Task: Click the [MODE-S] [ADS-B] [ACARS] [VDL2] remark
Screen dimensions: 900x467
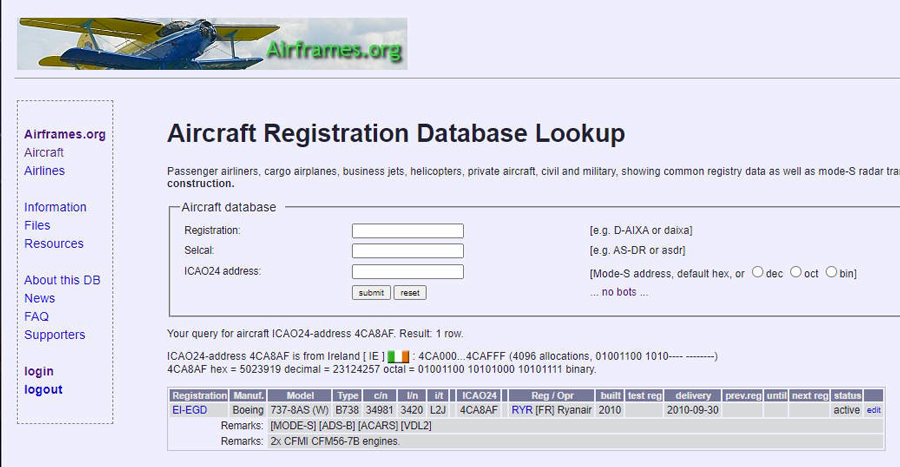Action: (x=351, y=426)
